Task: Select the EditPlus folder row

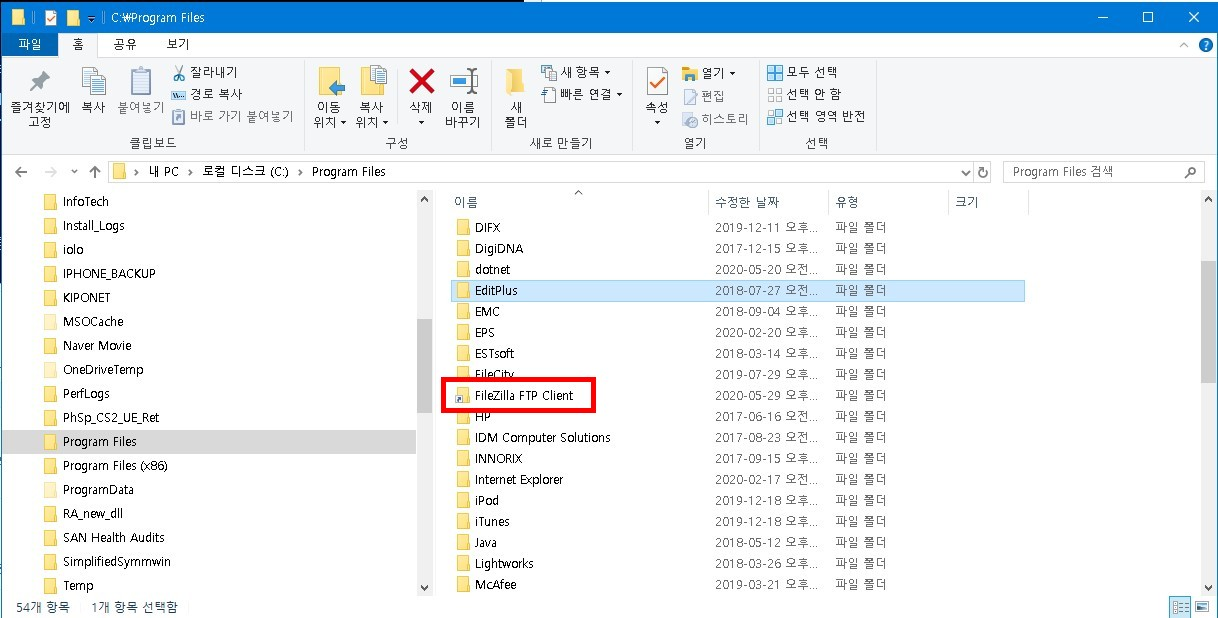Action: [737, 290]
